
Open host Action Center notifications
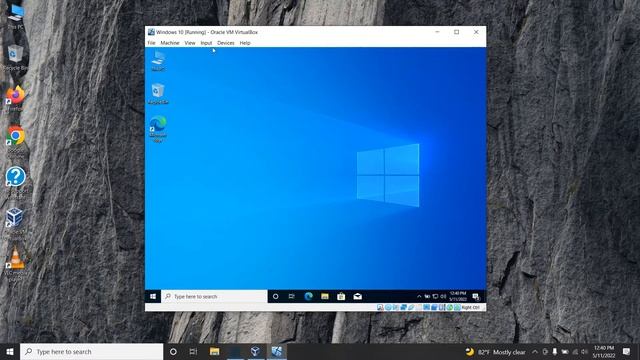pos(627,351)
